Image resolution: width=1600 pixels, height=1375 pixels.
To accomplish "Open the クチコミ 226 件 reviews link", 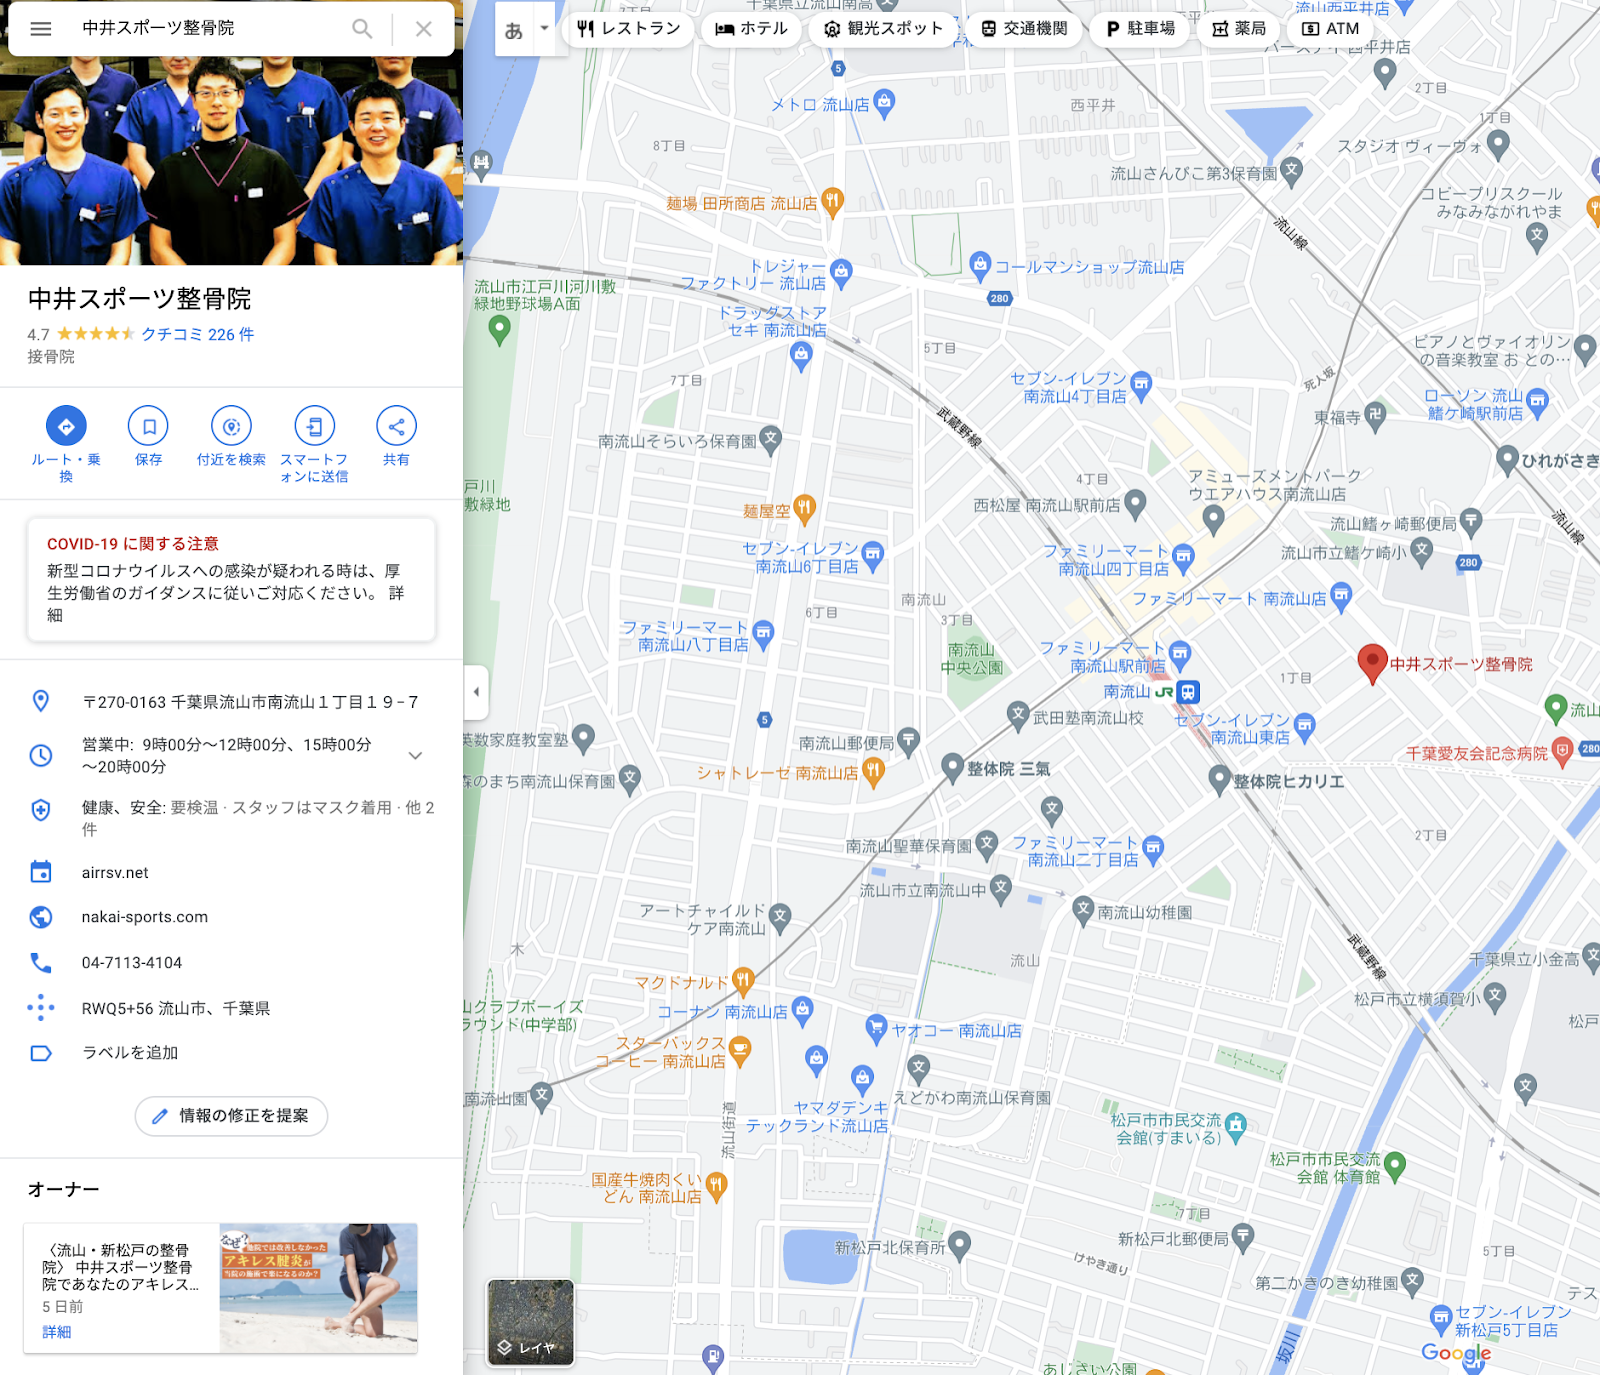I will 198,334.
